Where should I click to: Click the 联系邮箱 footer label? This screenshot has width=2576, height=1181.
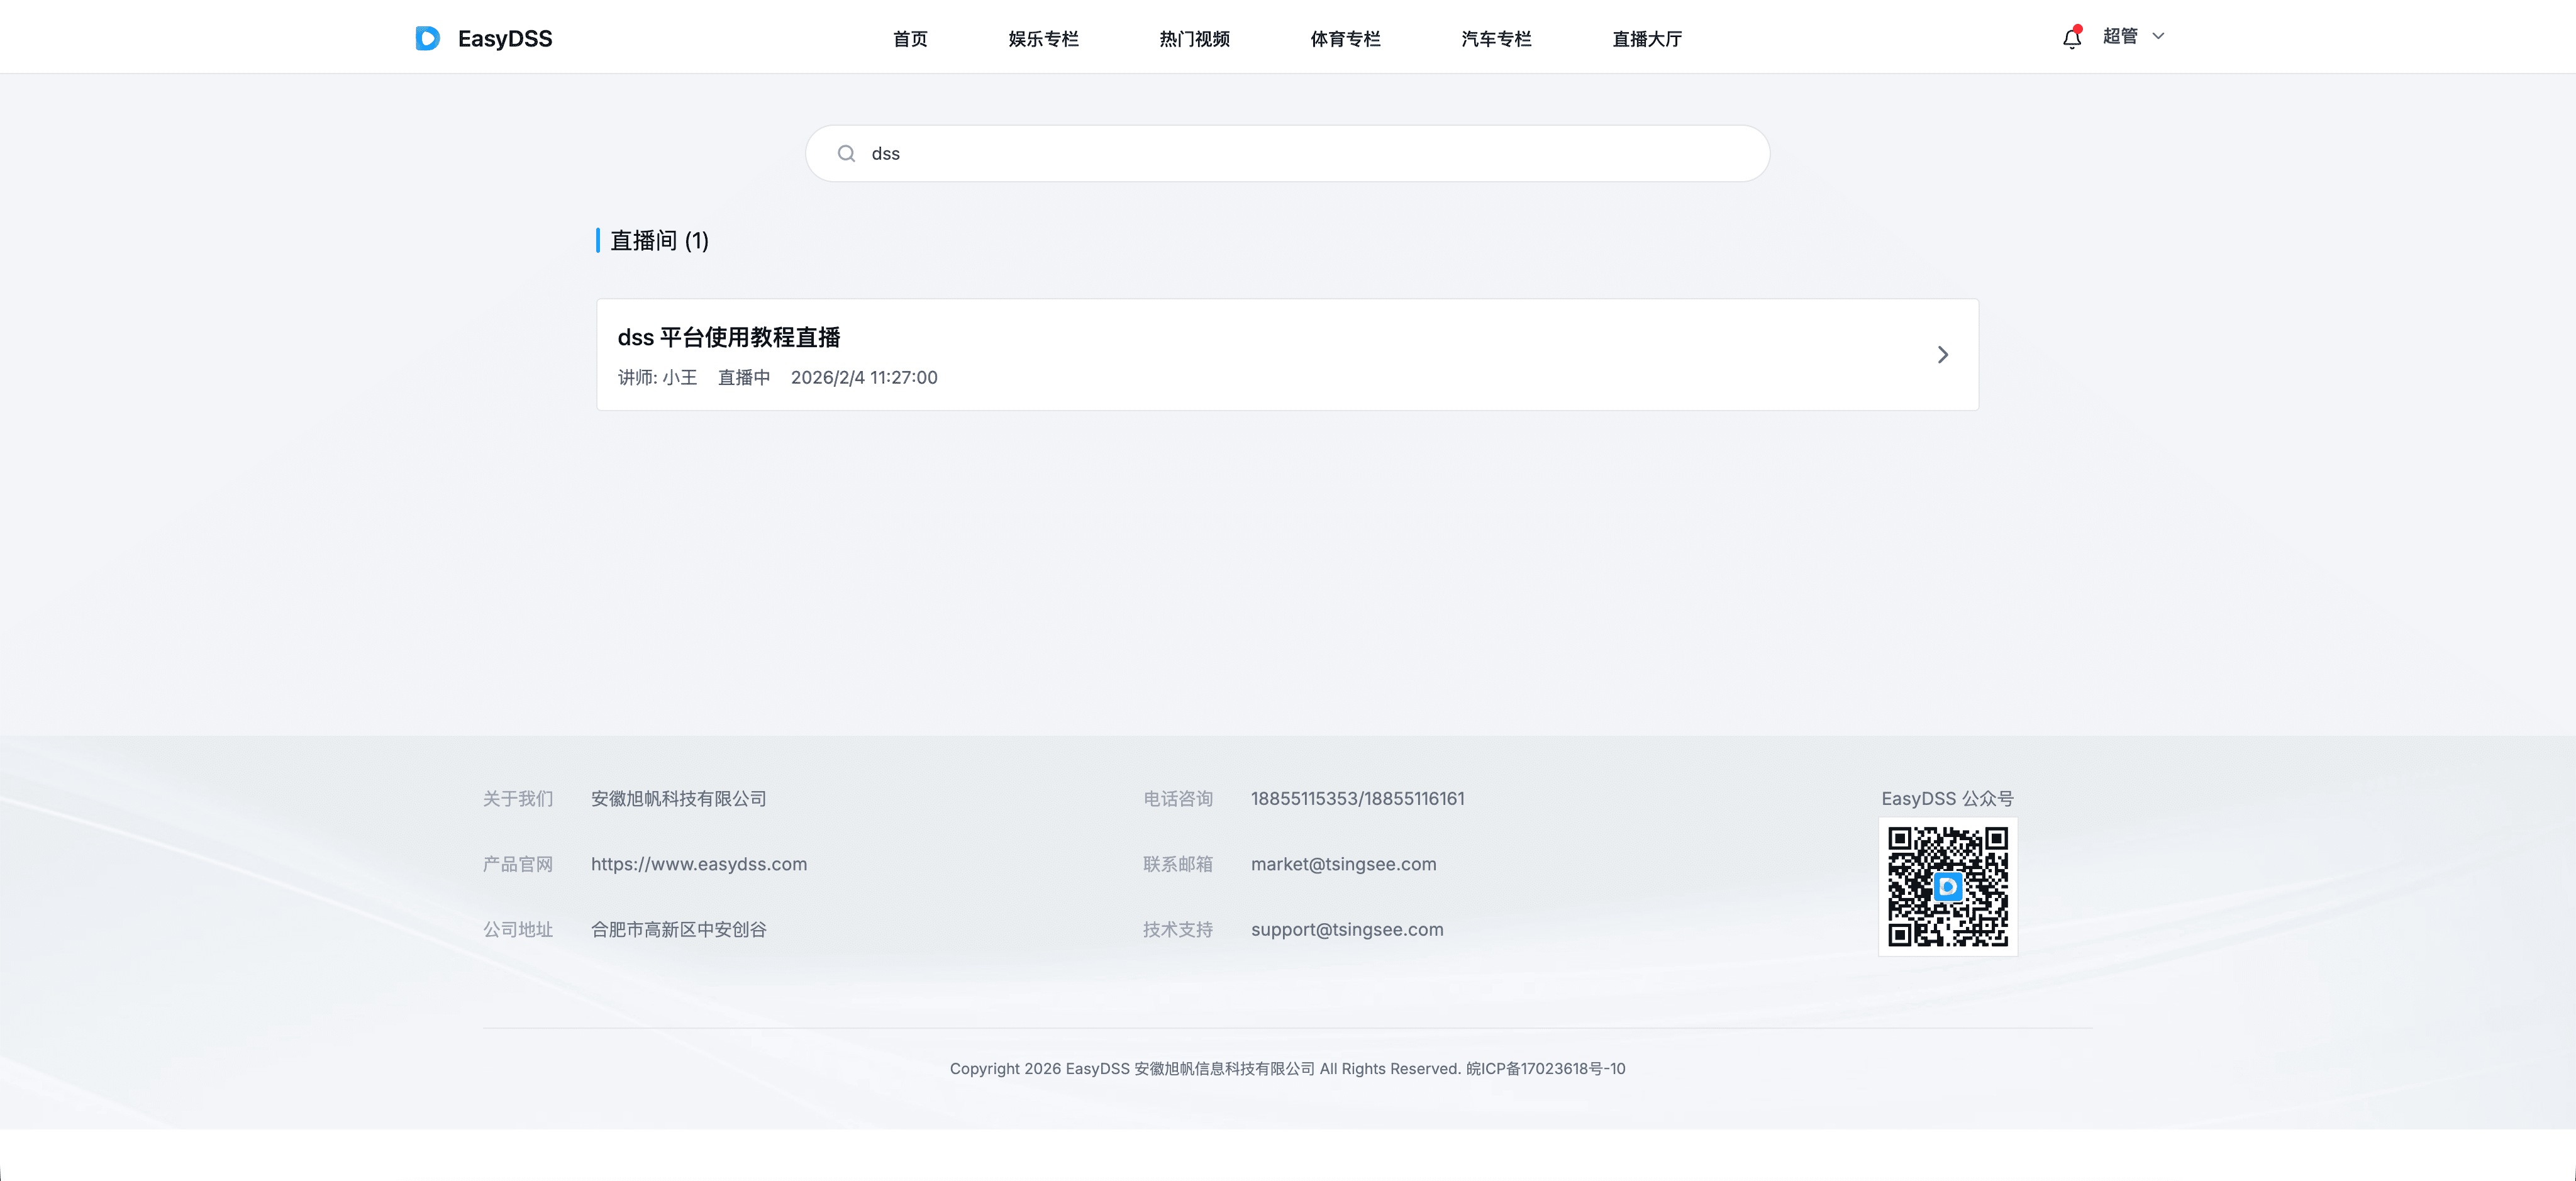1178,864
